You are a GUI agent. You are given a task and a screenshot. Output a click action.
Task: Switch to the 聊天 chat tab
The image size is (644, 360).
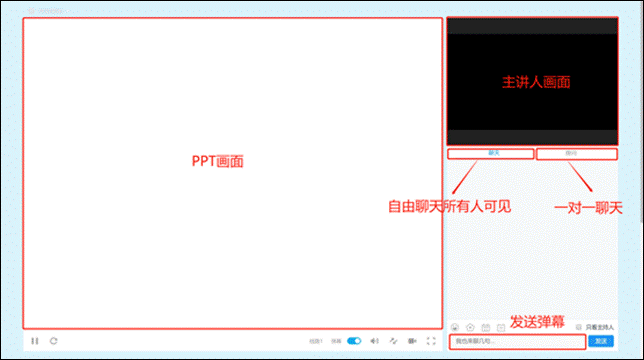(491, 154)
